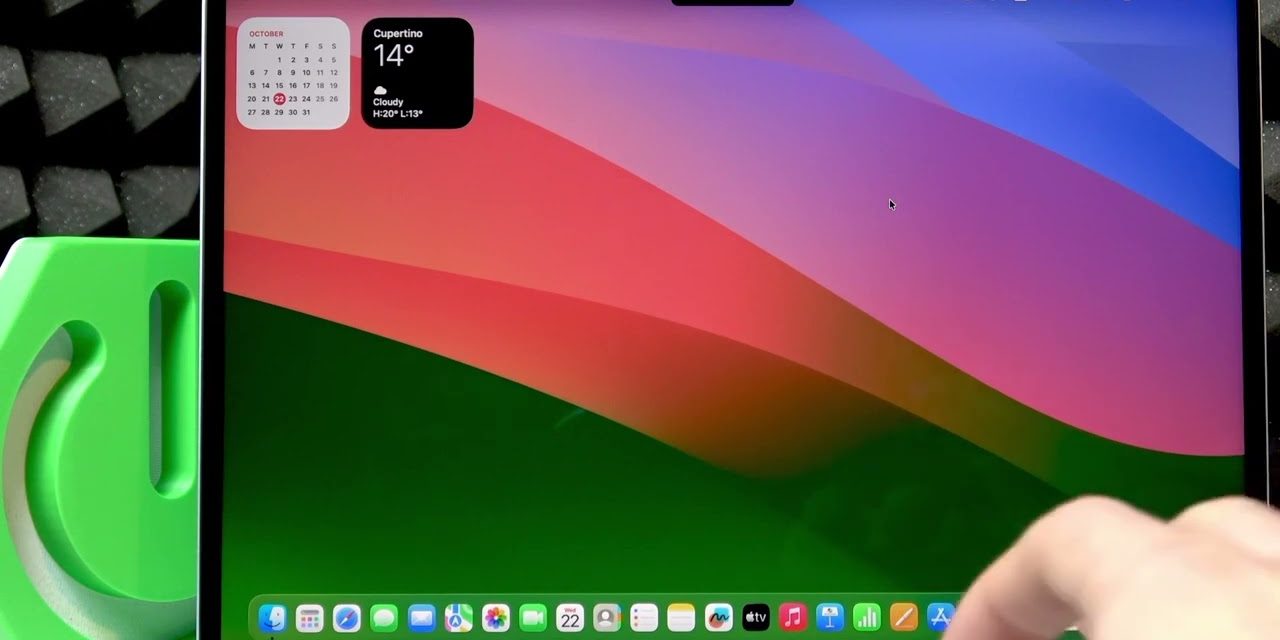This screenshot has height=640, width=1280.
Task: Click day 10 in calendar widget
Action: pos(306,73)
